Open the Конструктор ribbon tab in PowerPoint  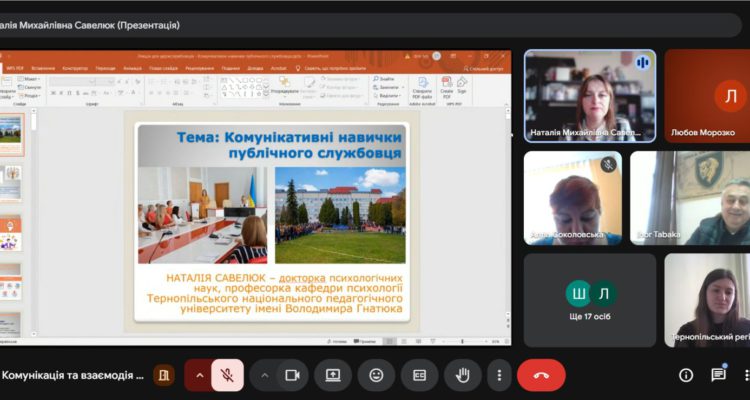[75, 68]
